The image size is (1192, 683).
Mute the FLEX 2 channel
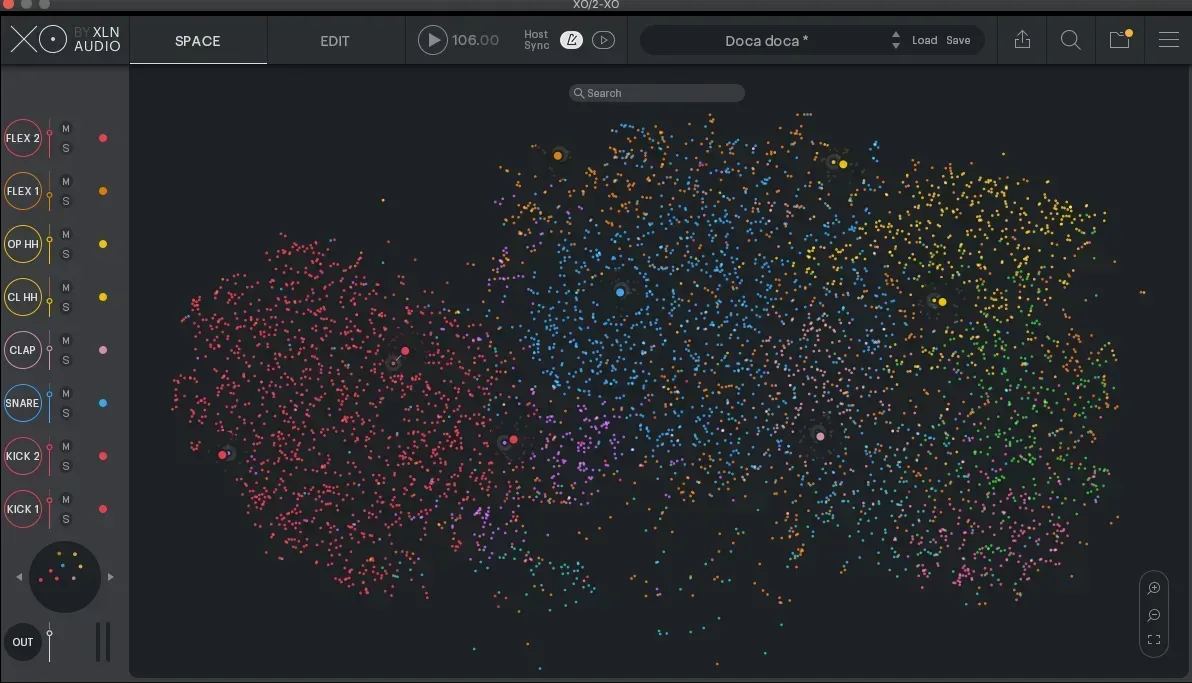[66, 129]
